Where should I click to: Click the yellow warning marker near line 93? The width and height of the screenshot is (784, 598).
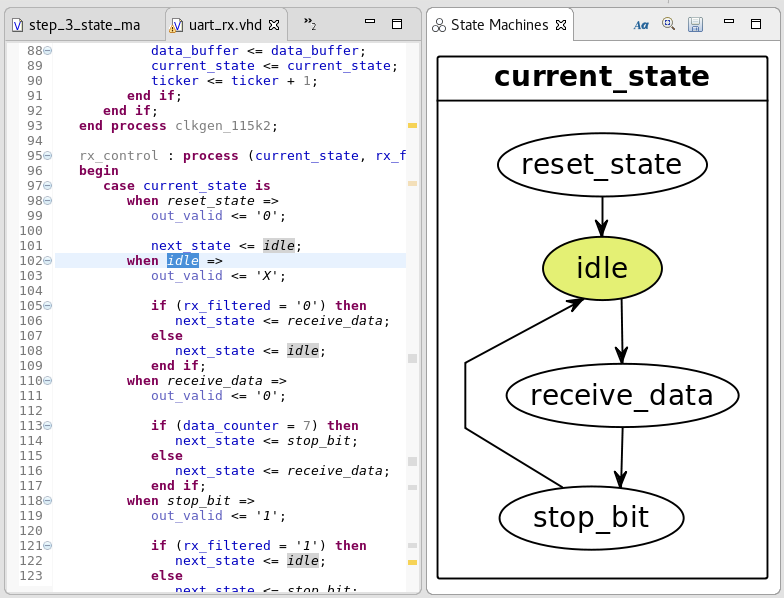(x=412, y=126)
